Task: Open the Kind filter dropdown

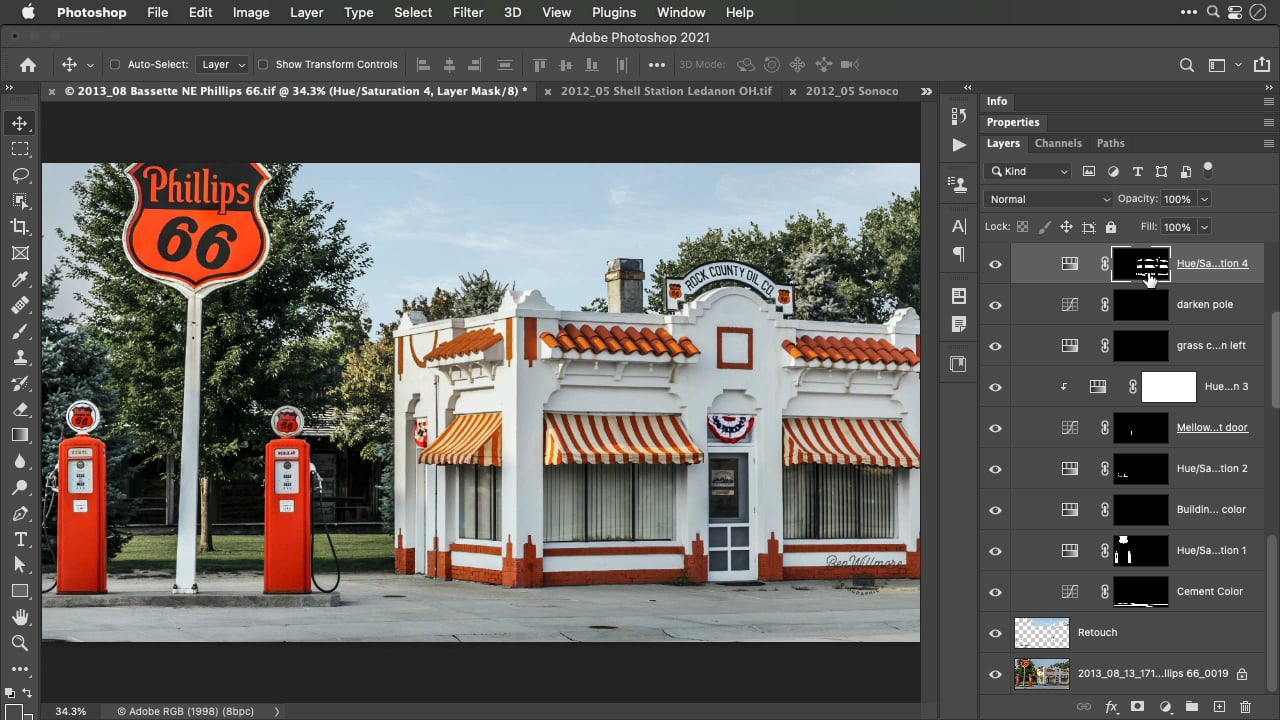Action: (x=1028, y=171)
